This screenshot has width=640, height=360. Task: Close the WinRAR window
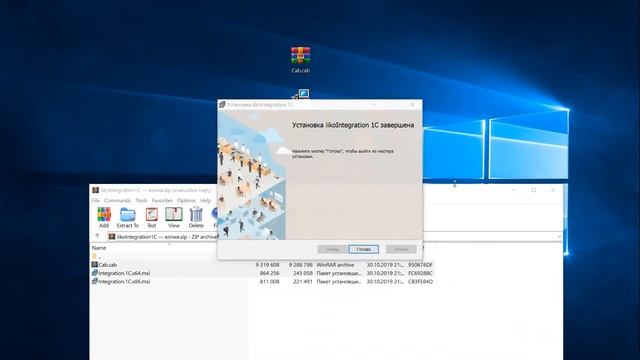pyautogui.click(x=553, y=190)
